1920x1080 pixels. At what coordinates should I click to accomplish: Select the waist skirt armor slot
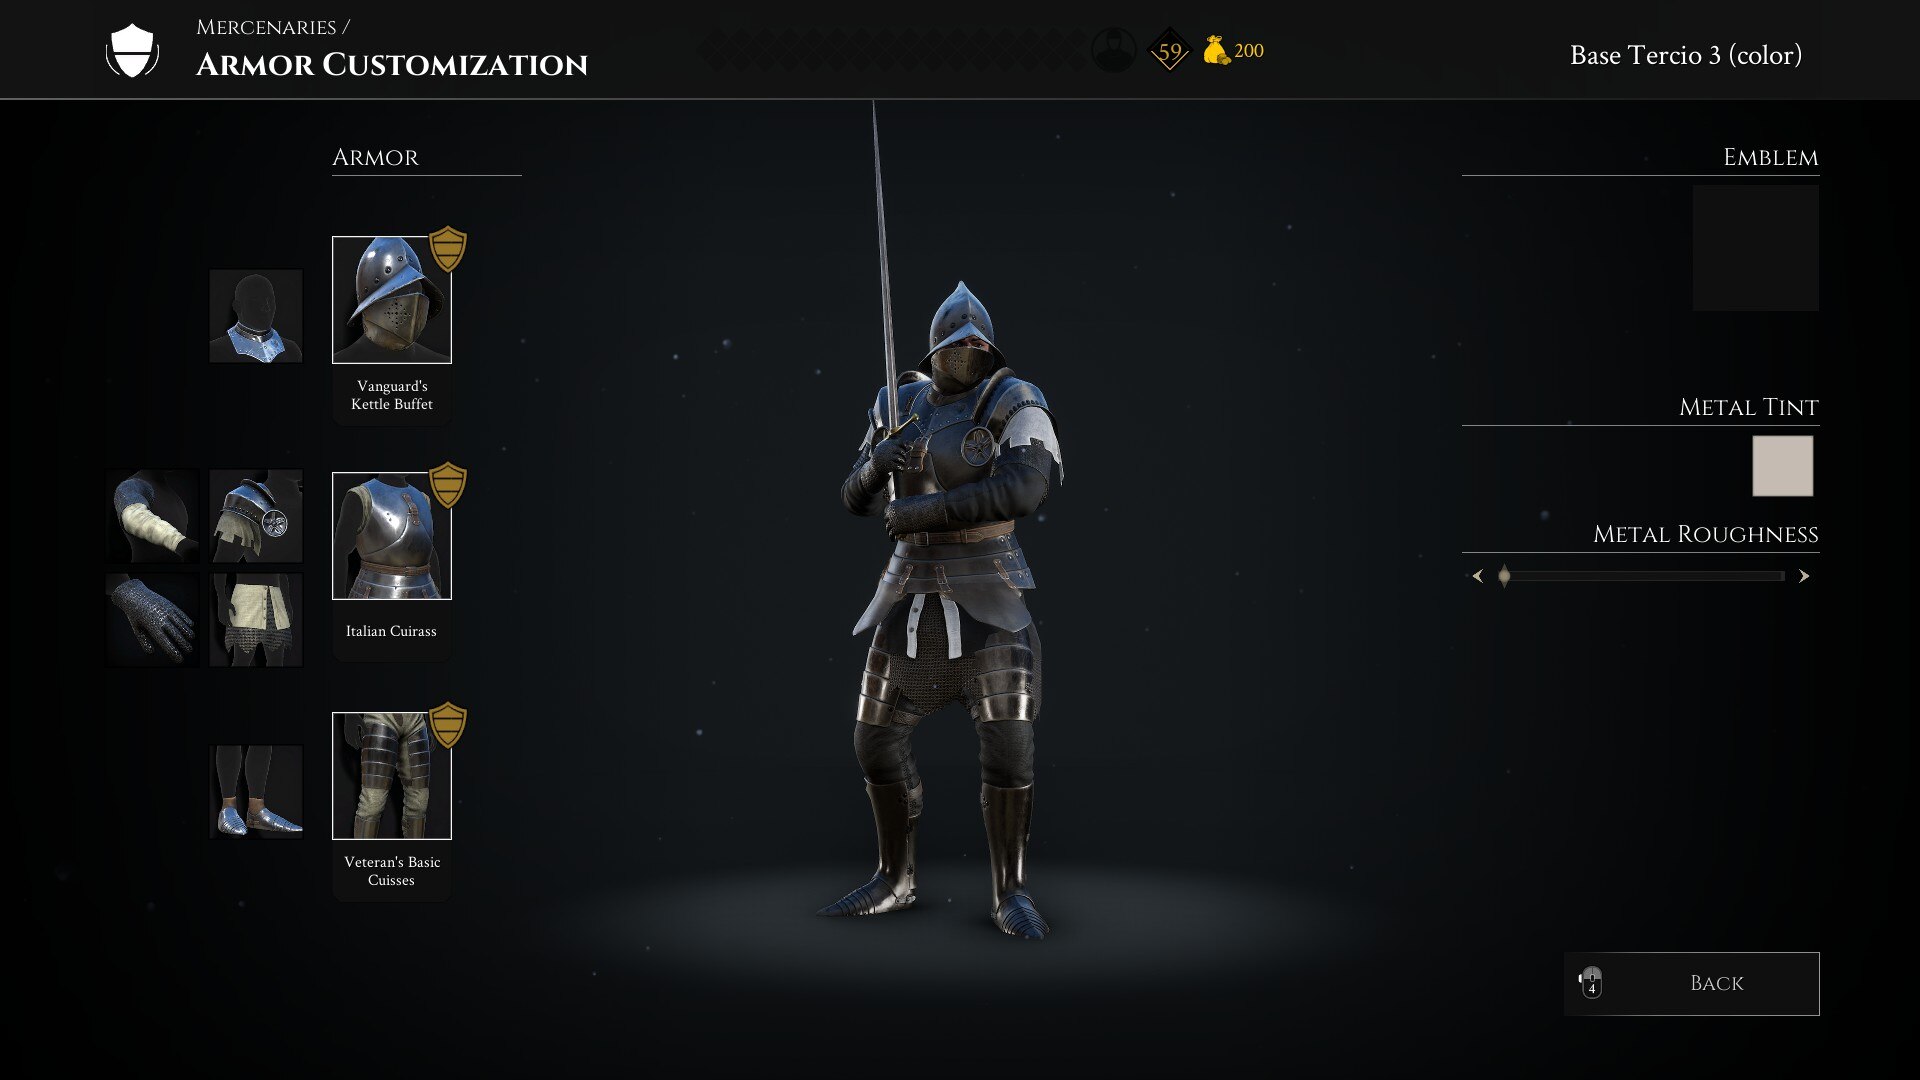(256, 620)
